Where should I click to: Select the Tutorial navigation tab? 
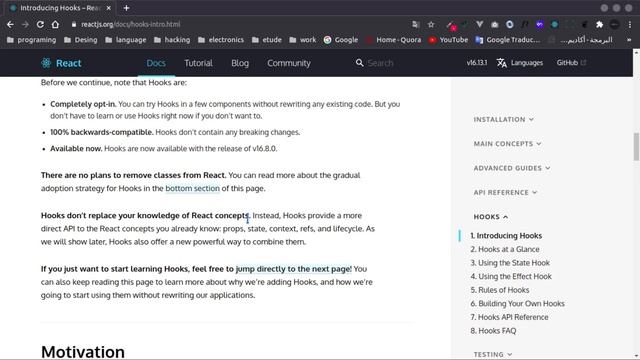[x=198, y=63]
